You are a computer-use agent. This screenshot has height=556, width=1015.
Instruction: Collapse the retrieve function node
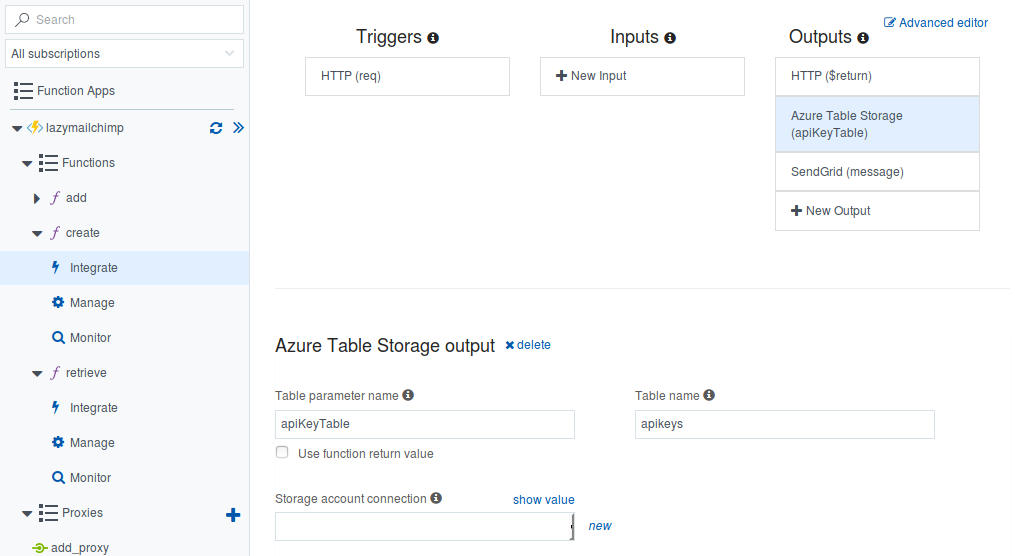click(x=38, y=373)
